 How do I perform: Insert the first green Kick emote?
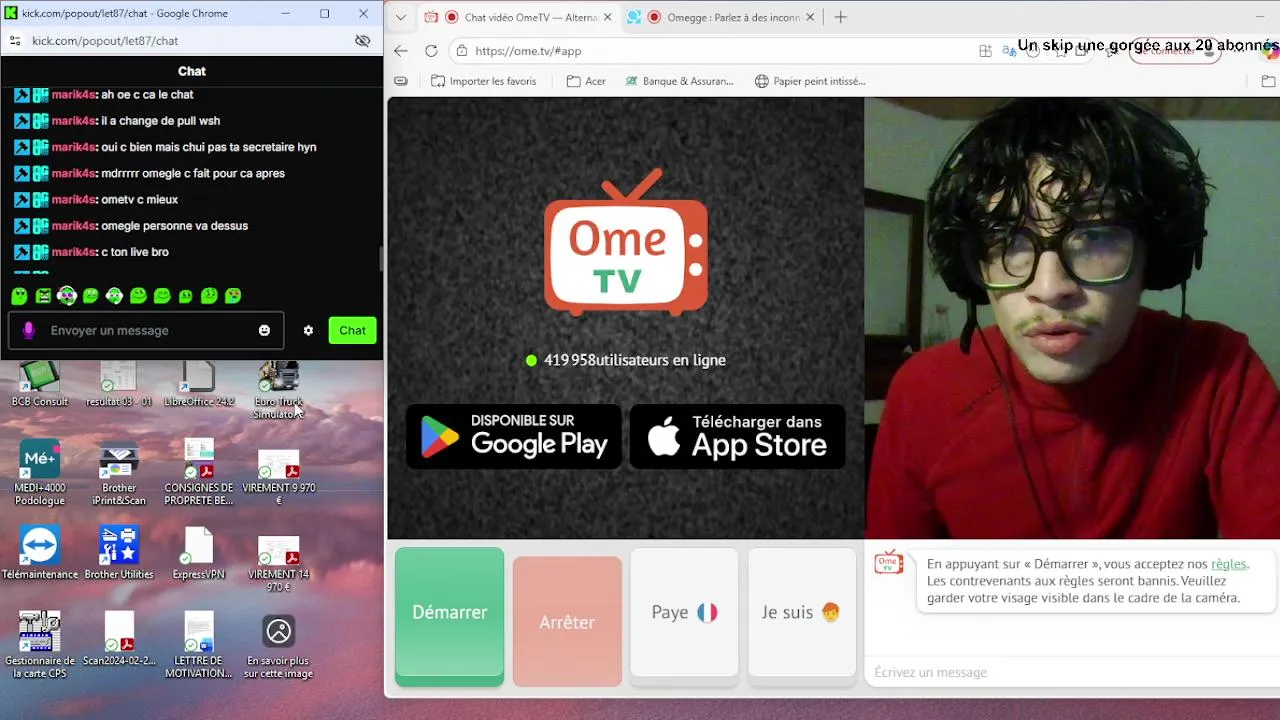pyautogui.click(x=19, y=296)
